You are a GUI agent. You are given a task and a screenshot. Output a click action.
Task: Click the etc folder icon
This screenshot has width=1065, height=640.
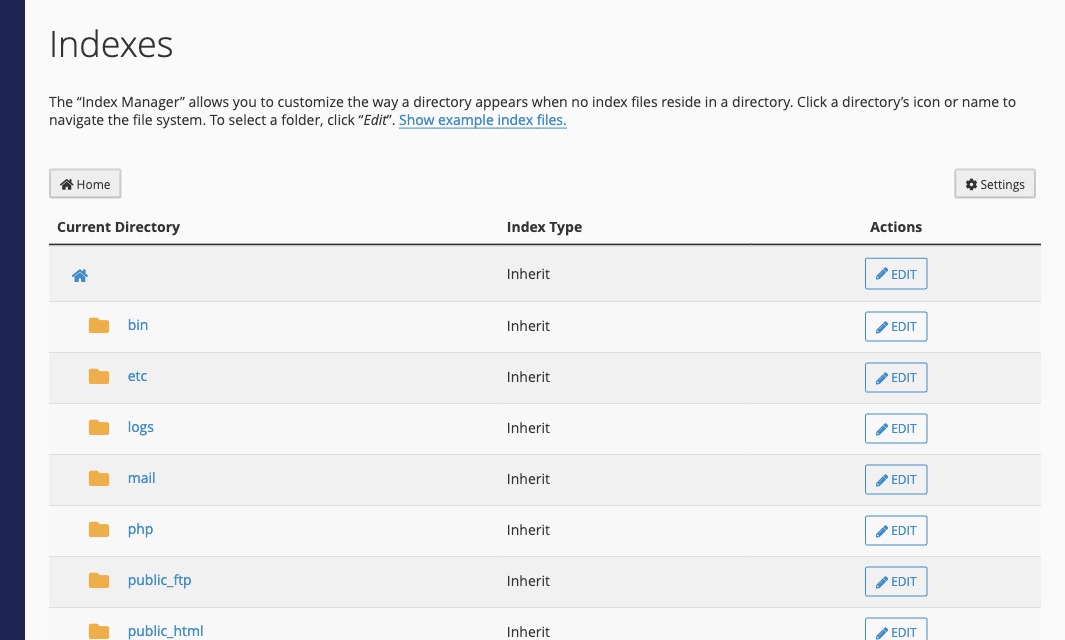point(99,376)
